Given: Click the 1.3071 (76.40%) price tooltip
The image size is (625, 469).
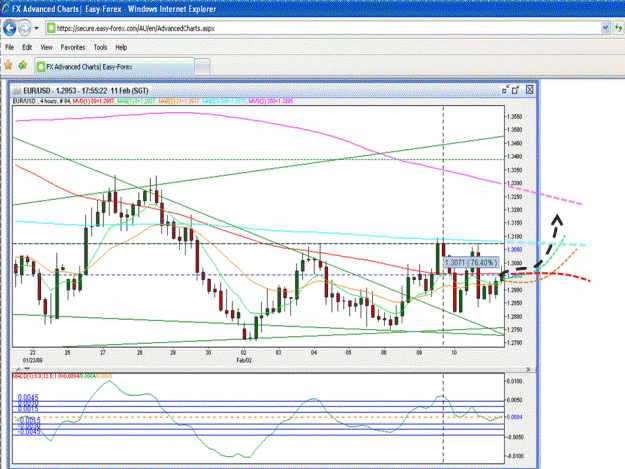Looking at the screenshot, I should click(x=471, y=263).
